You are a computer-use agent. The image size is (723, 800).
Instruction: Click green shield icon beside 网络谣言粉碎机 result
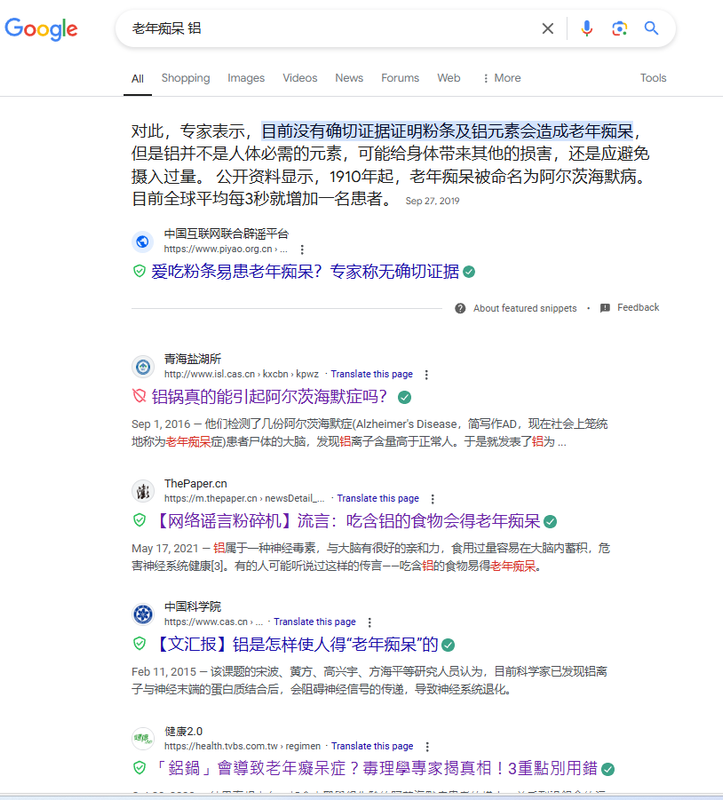[x=139, y=520]
